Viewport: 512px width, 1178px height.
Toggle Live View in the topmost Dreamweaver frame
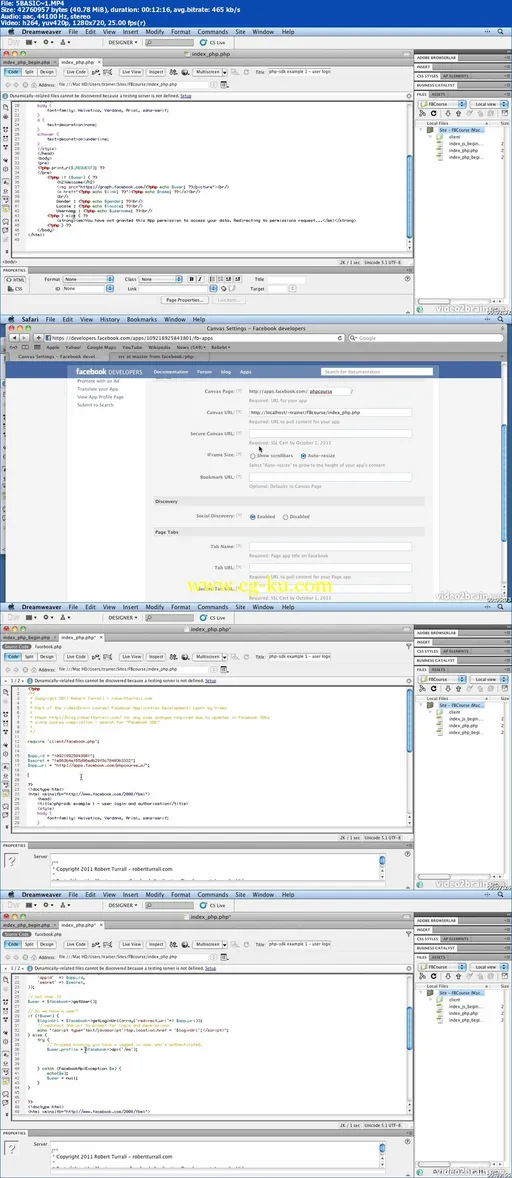point(131,71)
